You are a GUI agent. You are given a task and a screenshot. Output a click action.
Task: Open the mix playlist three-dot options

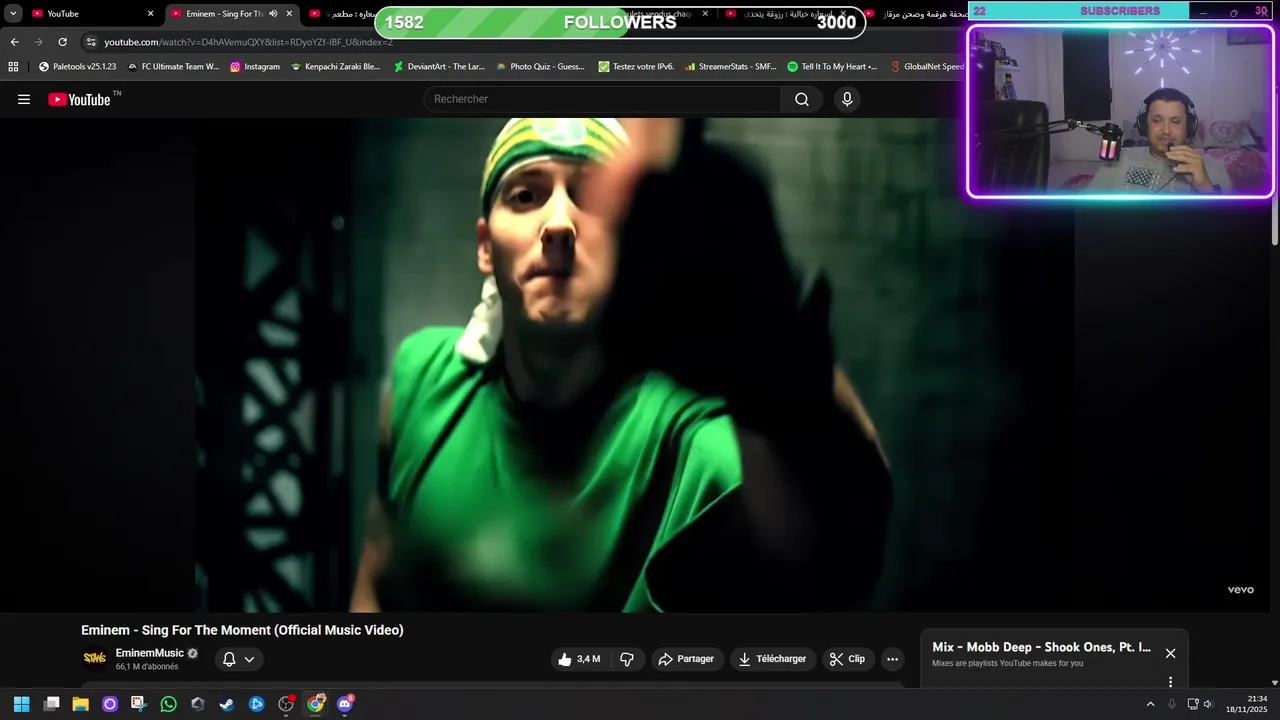click(1170, 682)
